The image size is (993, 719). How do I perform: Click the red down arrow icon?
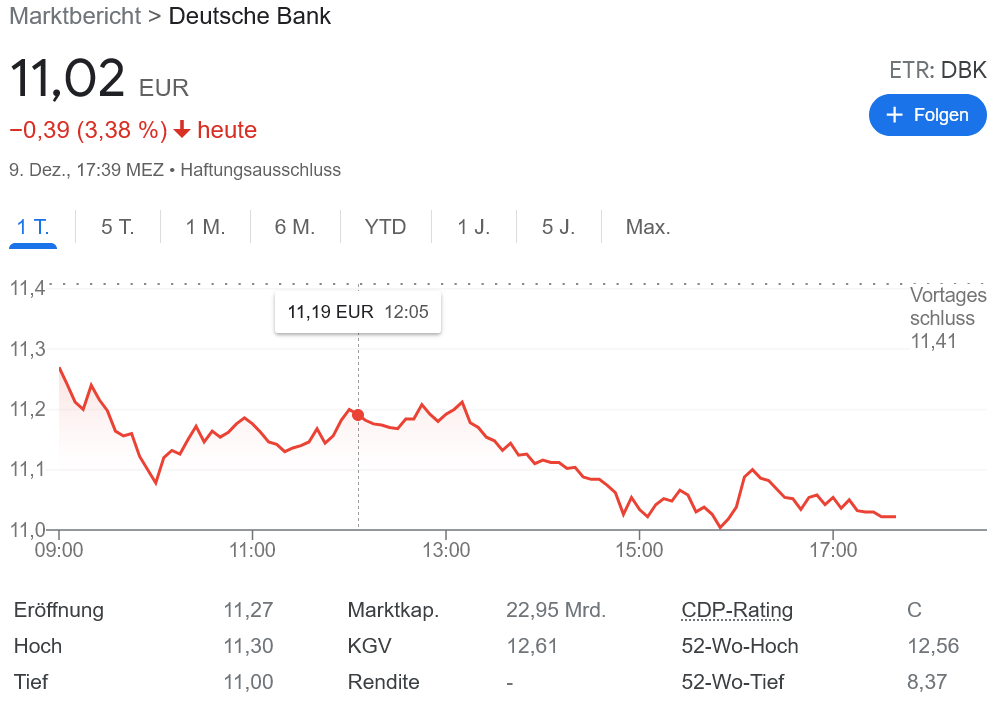click(182, 130)
